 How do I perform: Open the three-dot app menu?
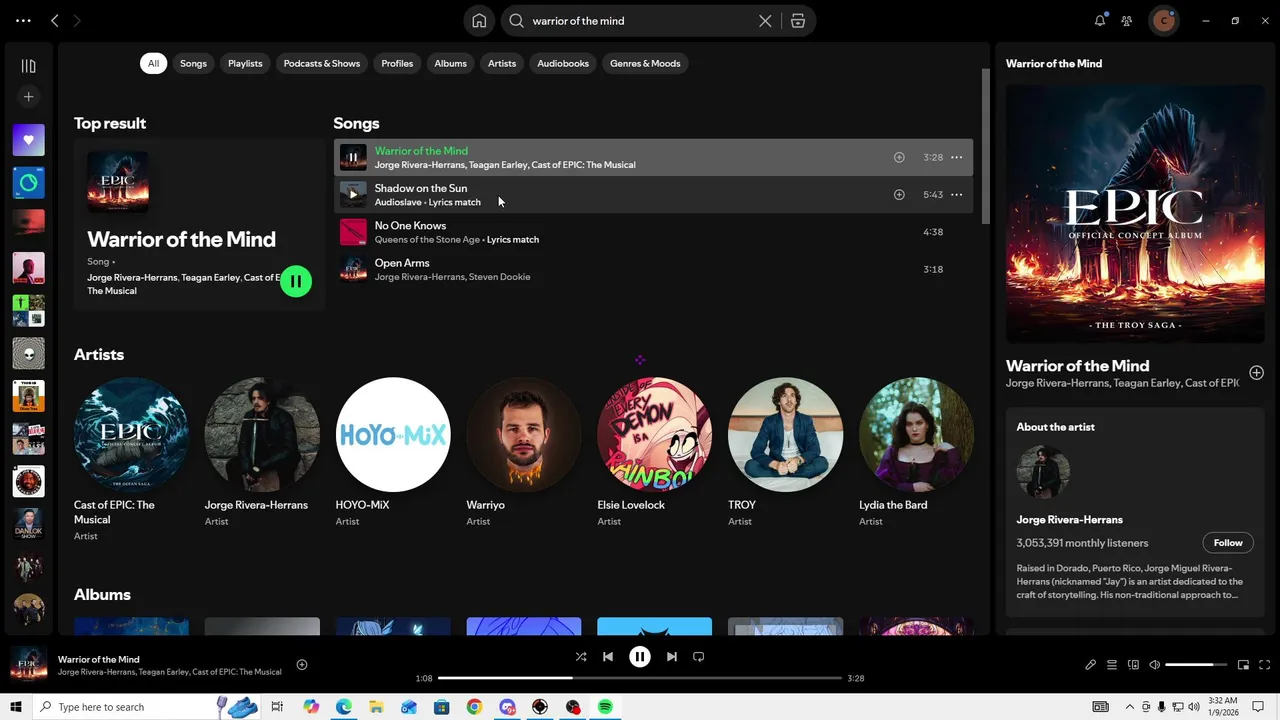point(23,21)
